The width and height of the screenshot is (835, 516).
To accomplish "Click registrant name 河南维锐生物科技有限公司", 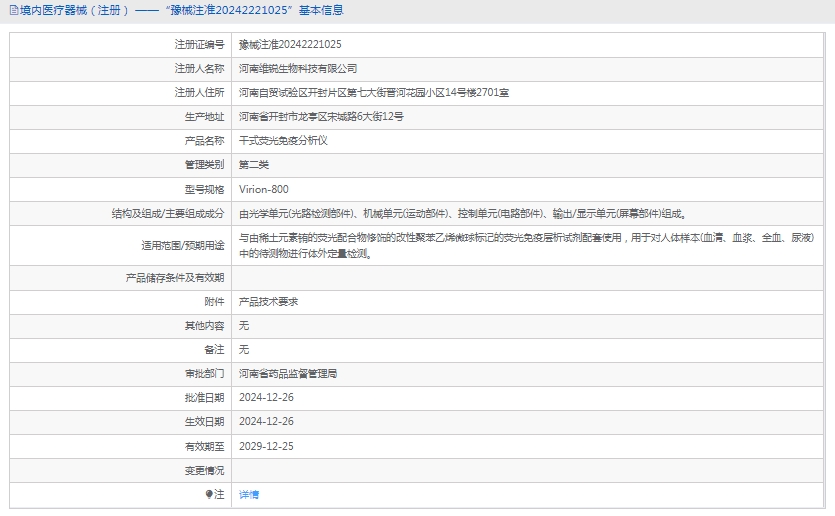I will [x=298, y=69].
